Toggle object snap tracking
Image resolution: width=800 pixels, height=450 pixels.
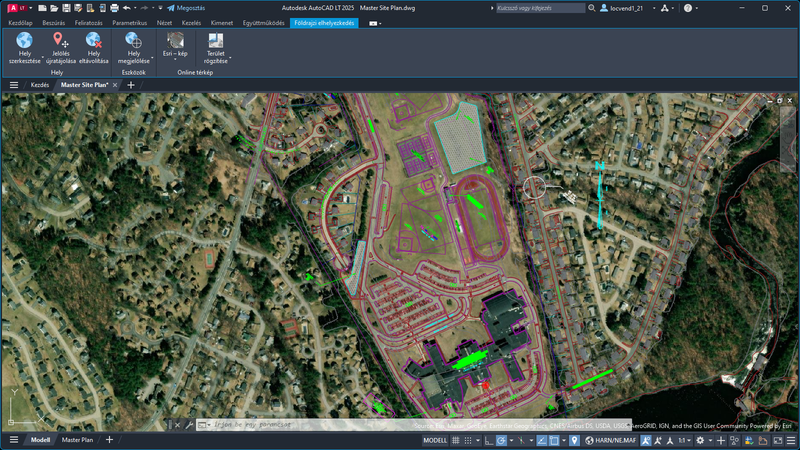(x=541, y=440)
